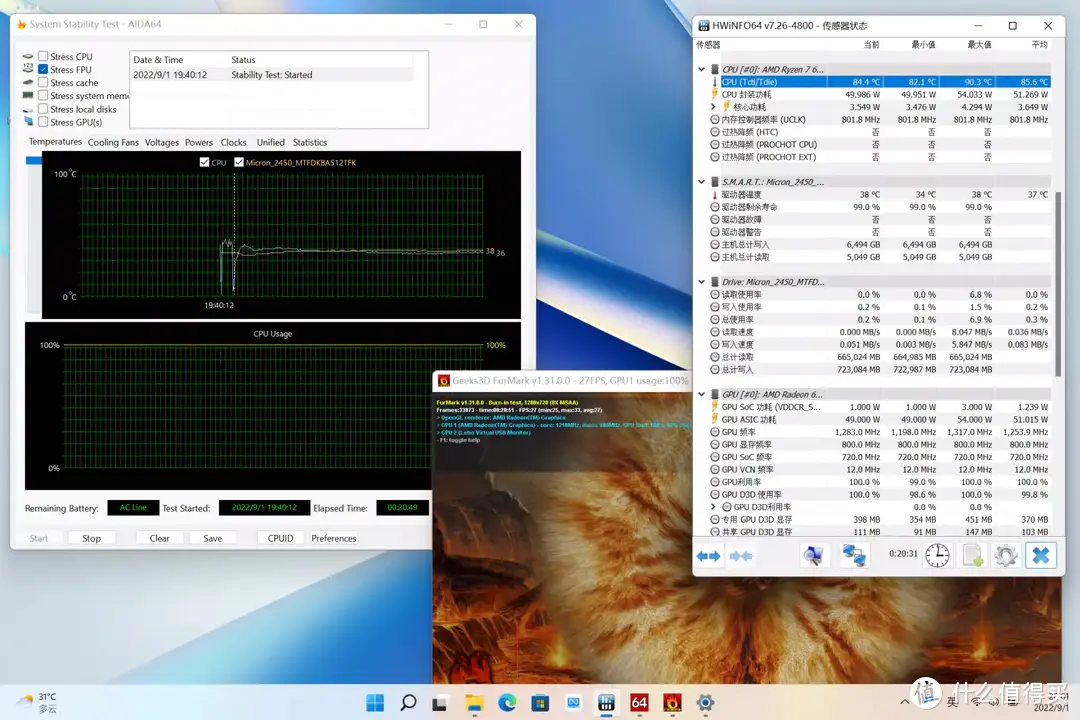This screenshot has height=720, width=1080.
Task: Open the Windows Start menu
Action: click(375, 703)
